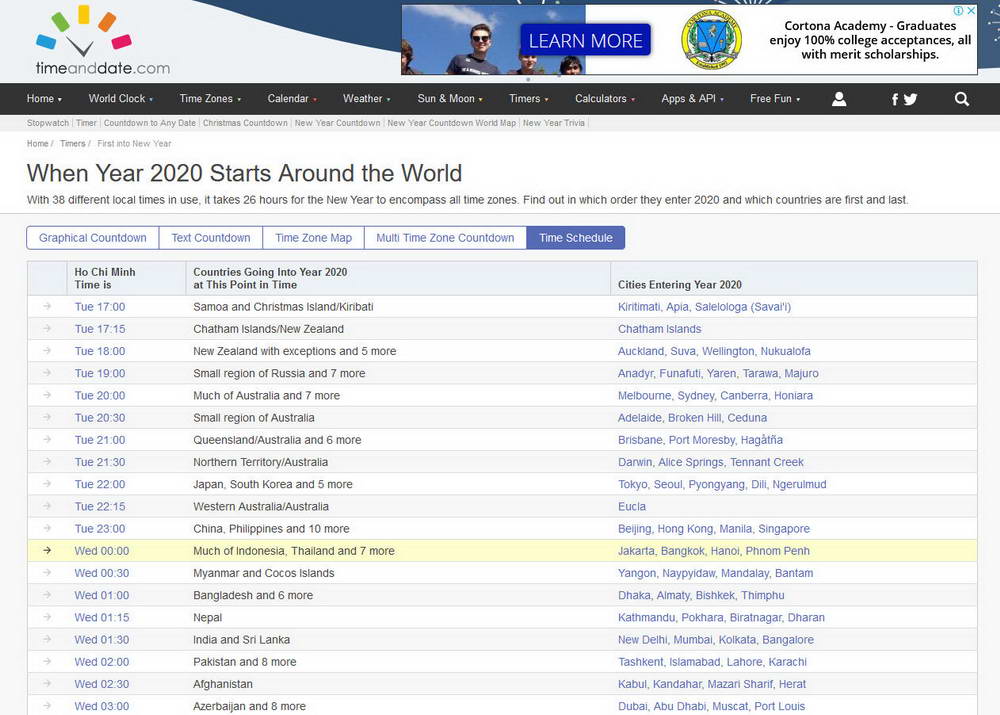Close the ad with X icon

[x=970, y=11]
